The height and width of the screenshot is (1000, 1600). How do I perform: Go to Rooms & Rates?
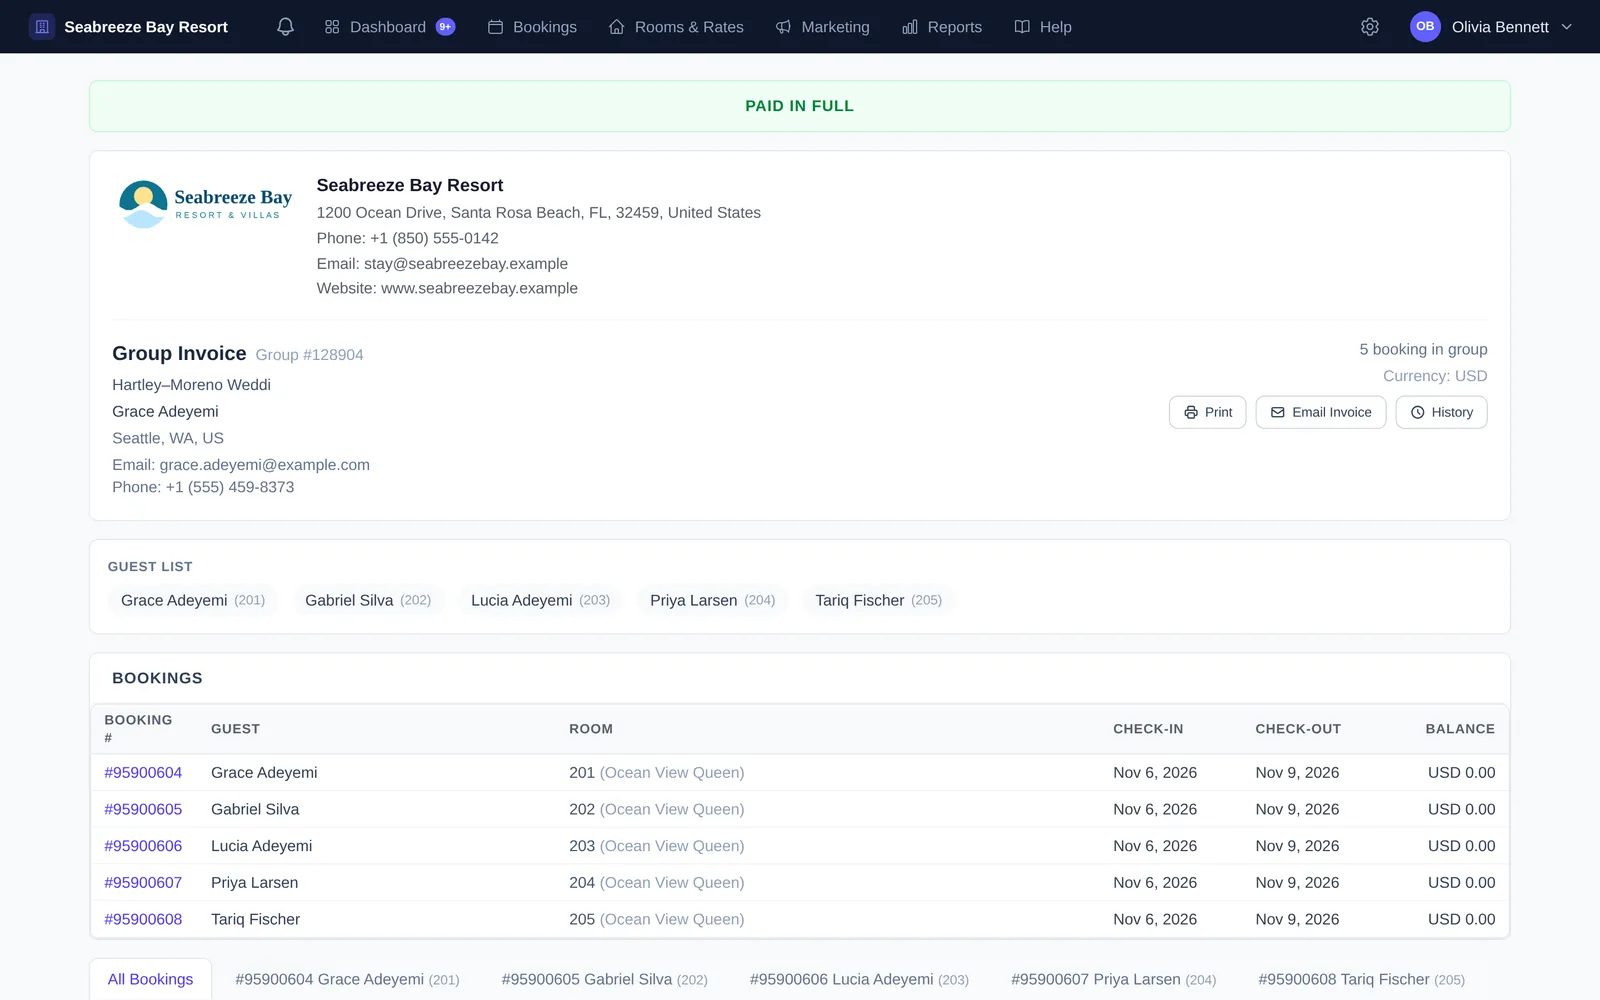676,27
